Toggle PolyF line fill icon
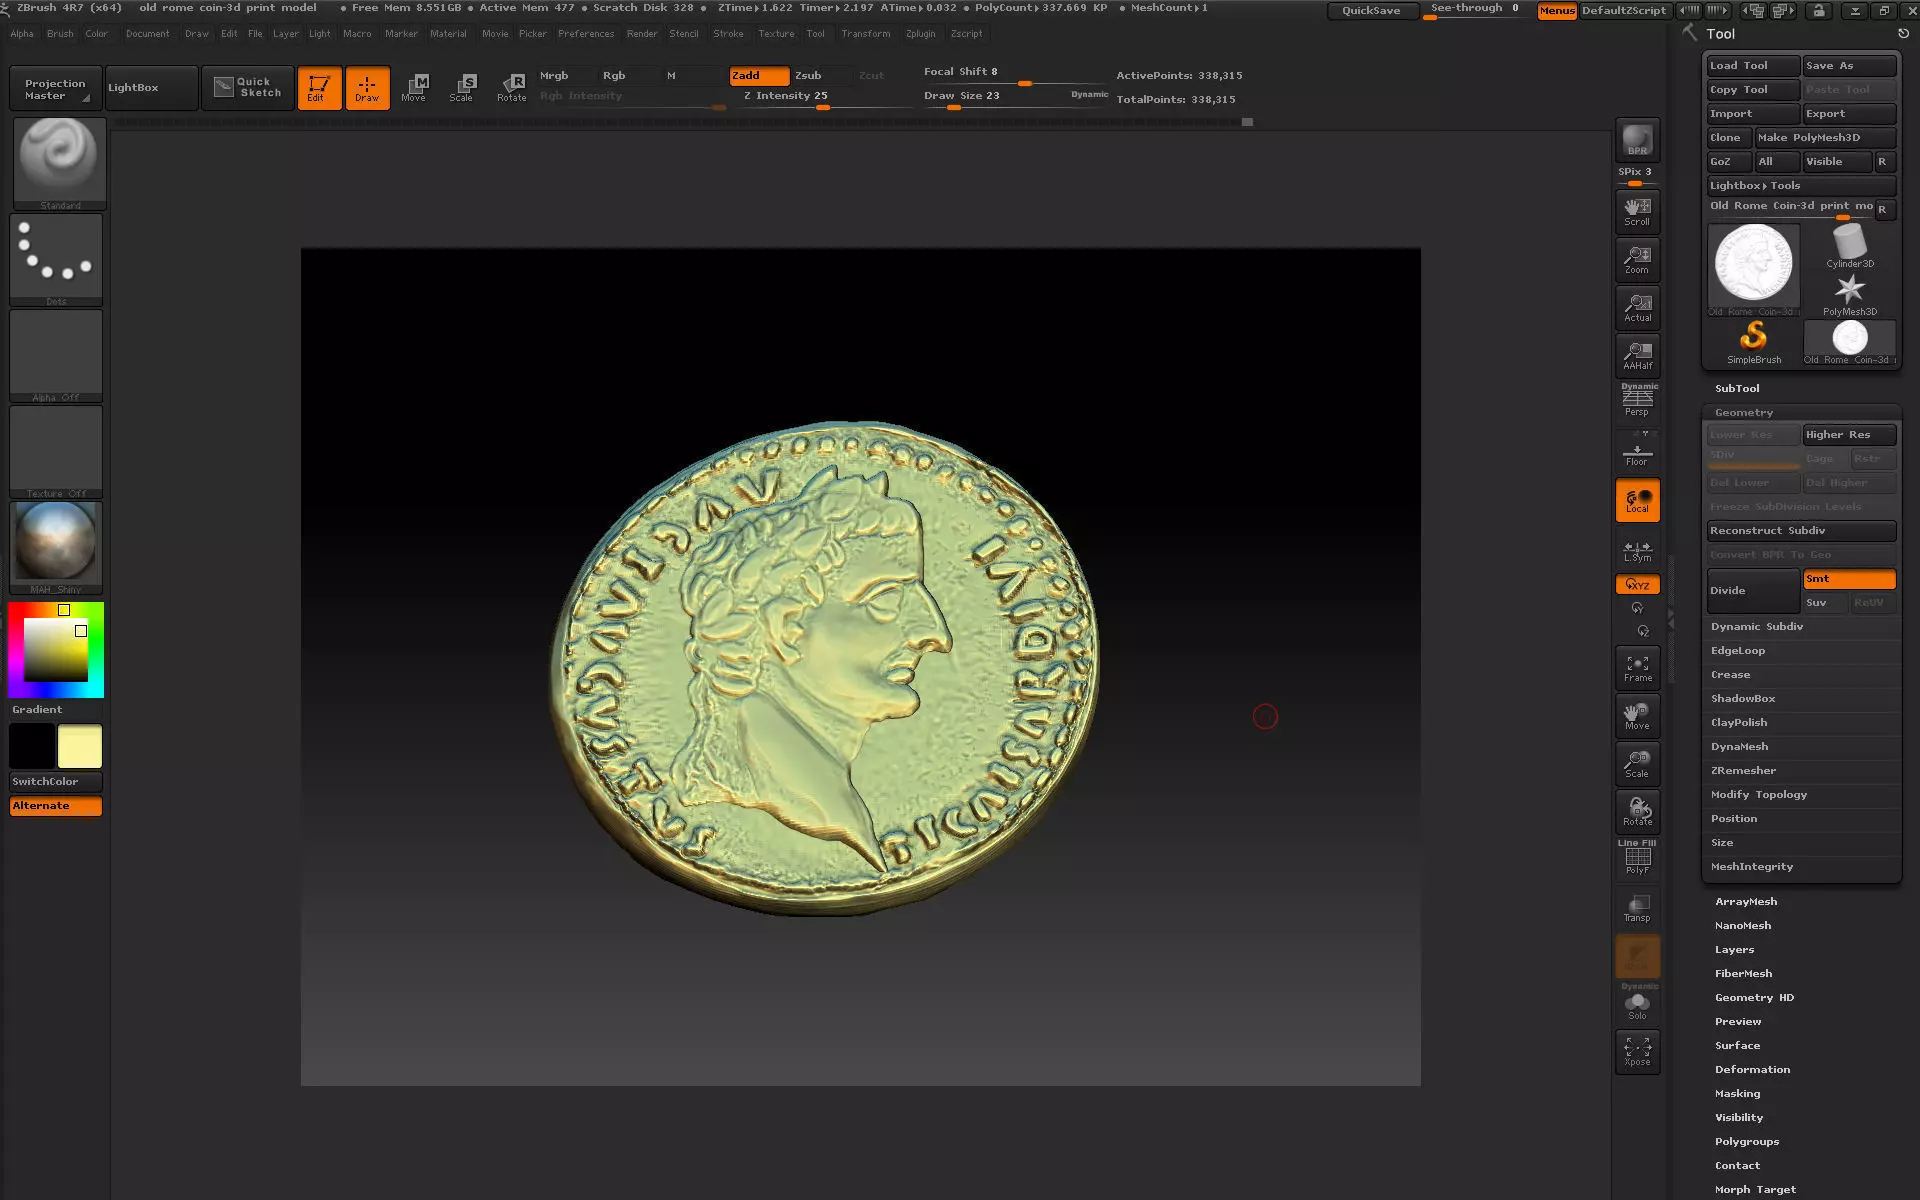 [x=1637, y=860]
